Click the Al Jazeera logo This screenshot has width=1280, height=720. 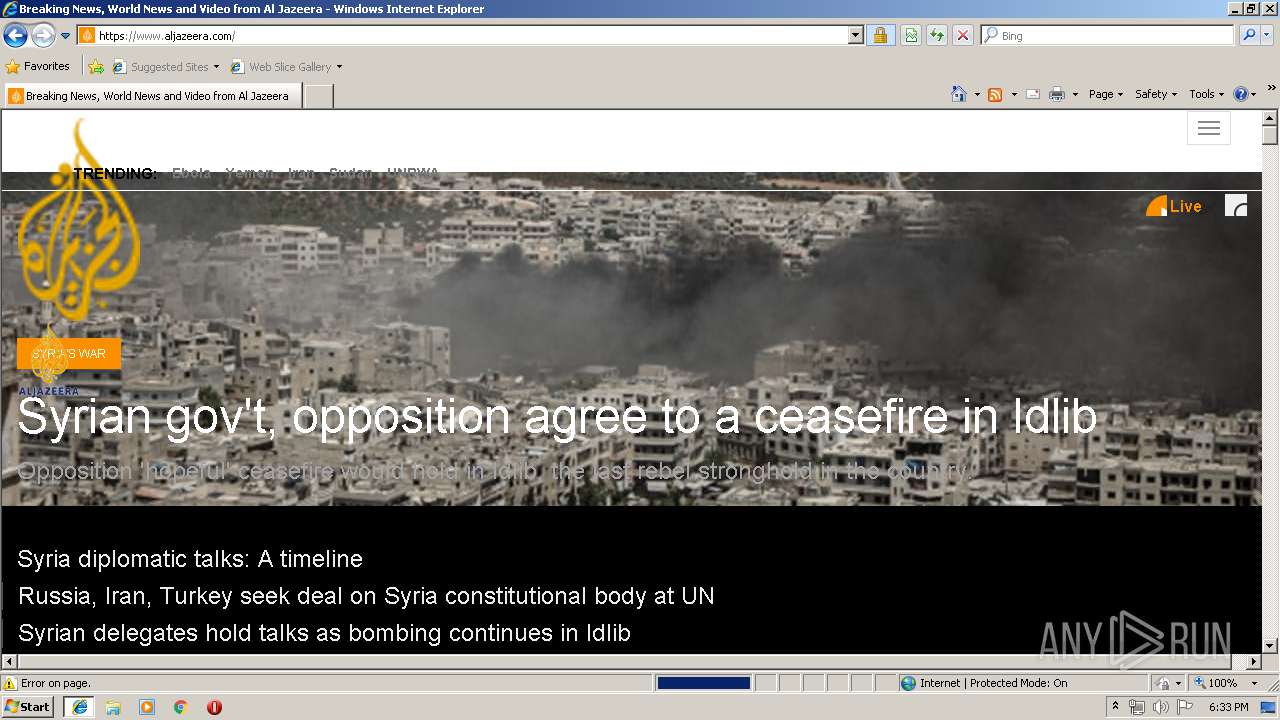(x=79, y=220)
